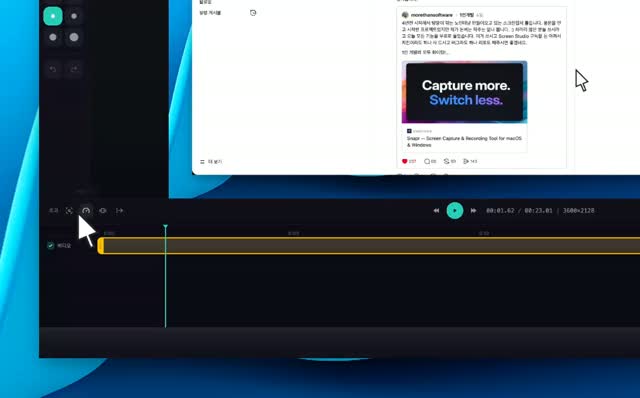640x398 pixels.
Task: Click the morethansoftware avatar picture
Action: click(x=405, y=15)
